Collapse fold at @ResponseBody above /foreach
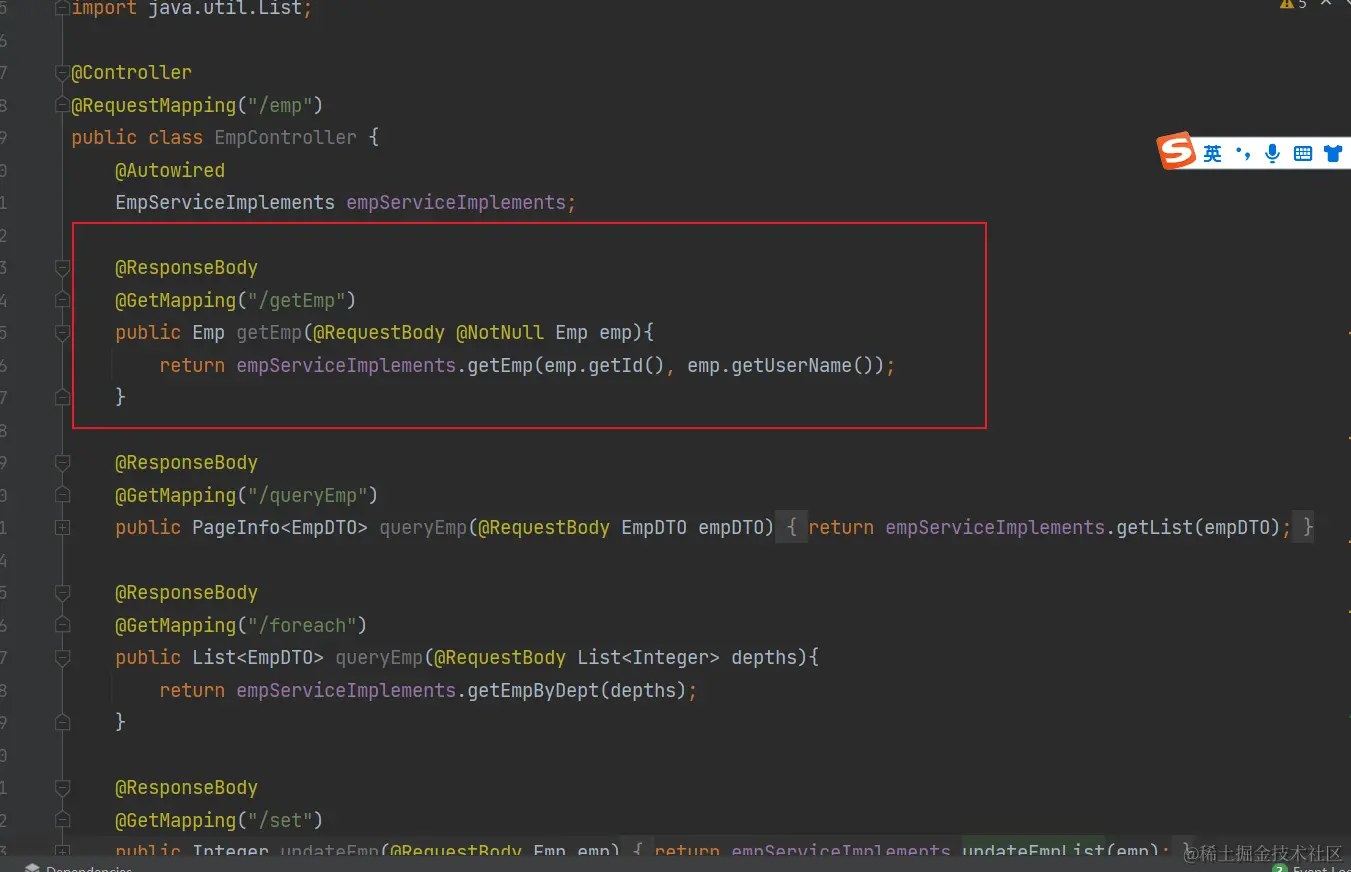Screen dimensions: 1351x872 pyautogui.click(x=62, y=593)
